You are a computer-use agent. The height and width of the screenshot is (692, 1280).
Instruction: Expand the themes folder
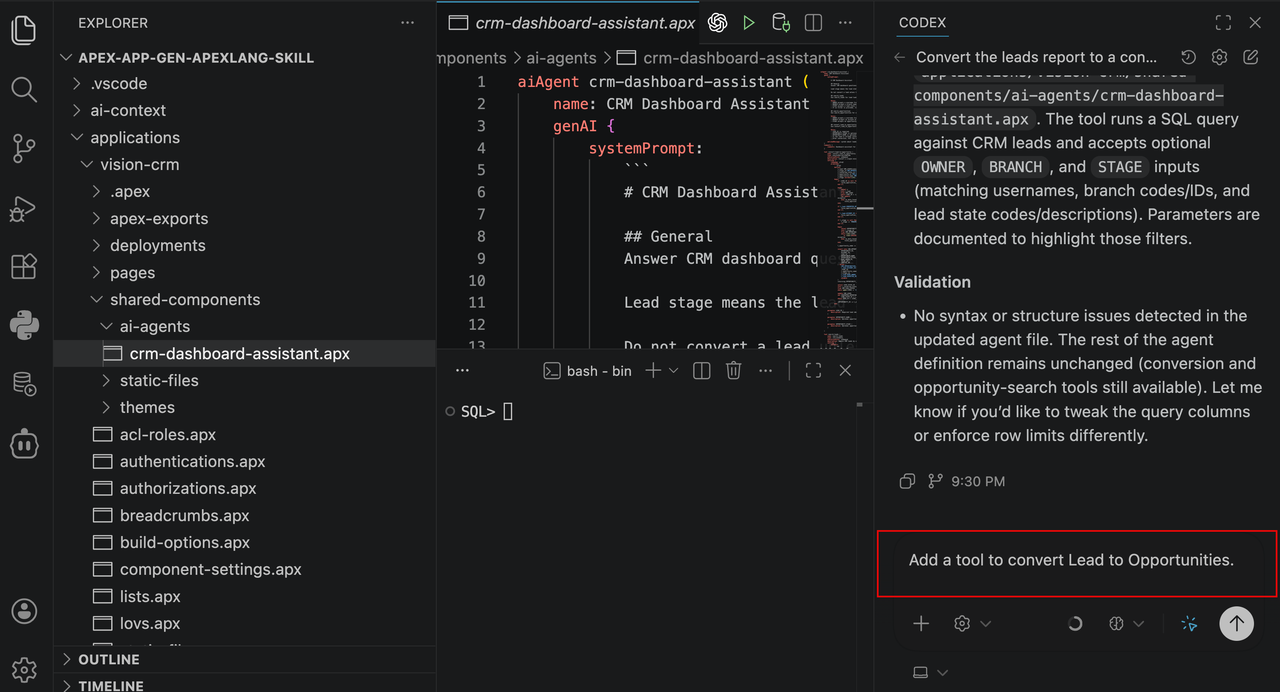[147, 408]
